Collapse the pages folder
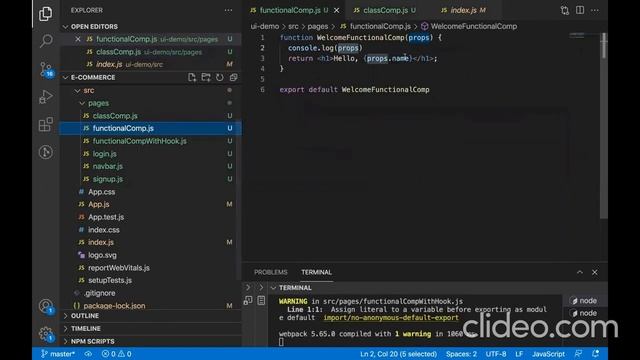The image size is (640, 360). point(82,103)
